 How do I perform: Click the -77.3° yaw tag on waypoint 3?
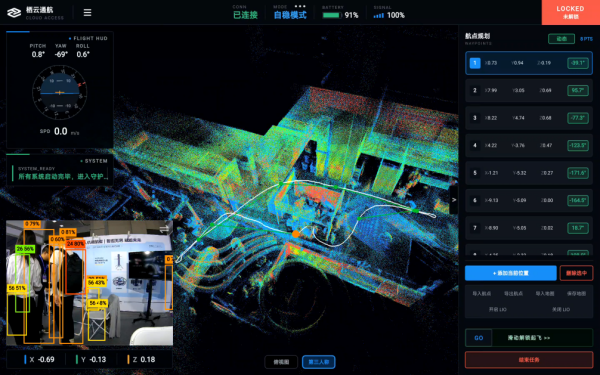click(578, 118)
